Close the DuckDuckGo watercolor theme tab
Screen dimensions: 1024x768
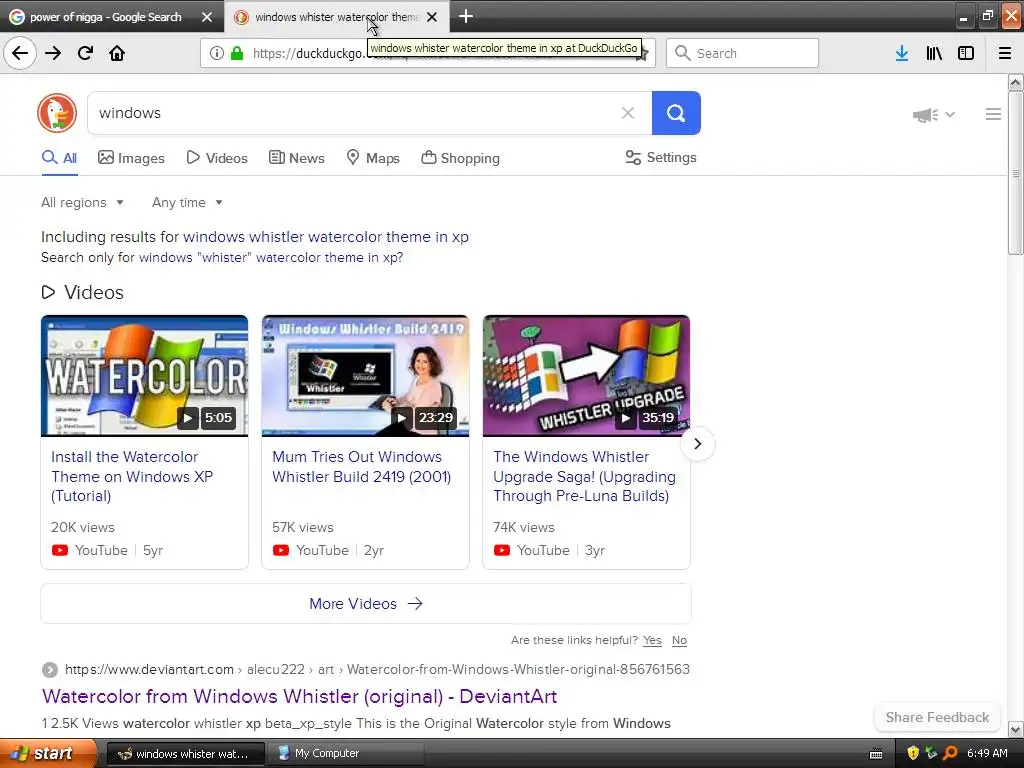click(432, 17)
